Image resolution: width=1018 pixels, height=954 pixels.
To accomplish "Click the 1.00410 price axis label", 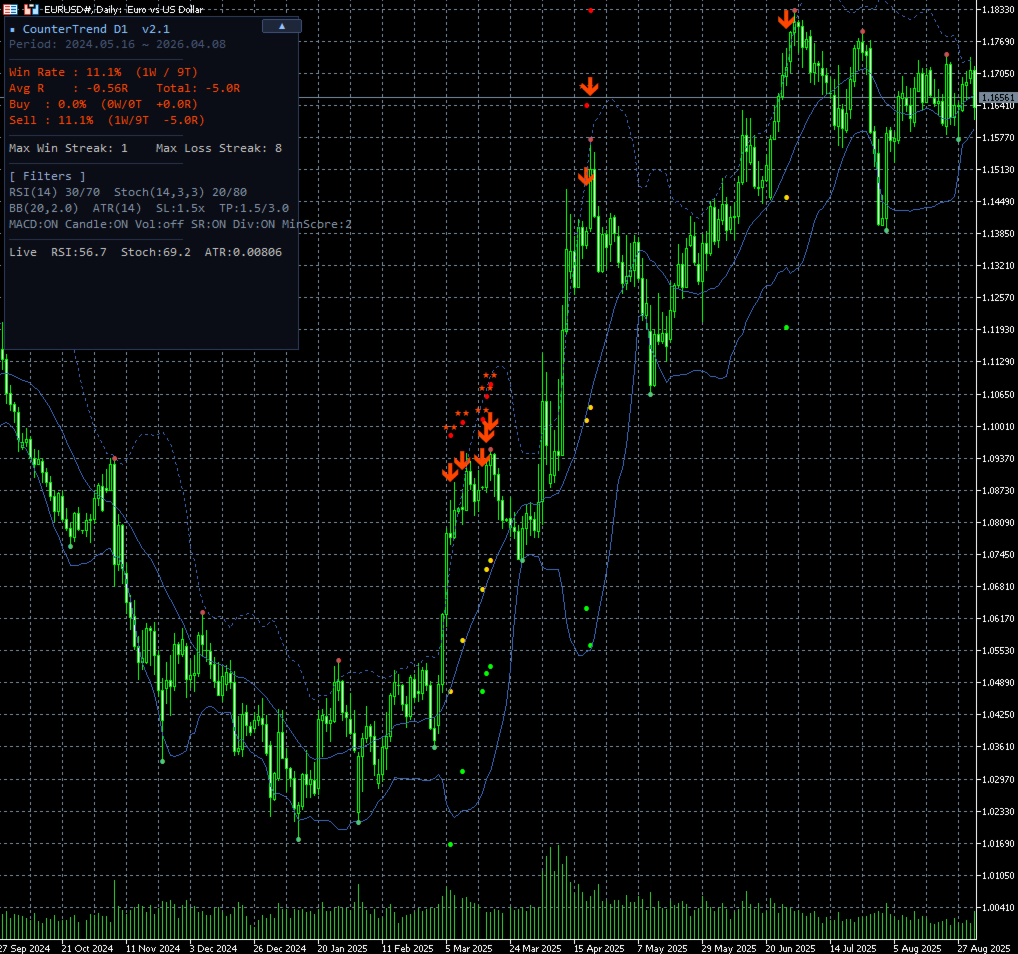I will point(998,908).
